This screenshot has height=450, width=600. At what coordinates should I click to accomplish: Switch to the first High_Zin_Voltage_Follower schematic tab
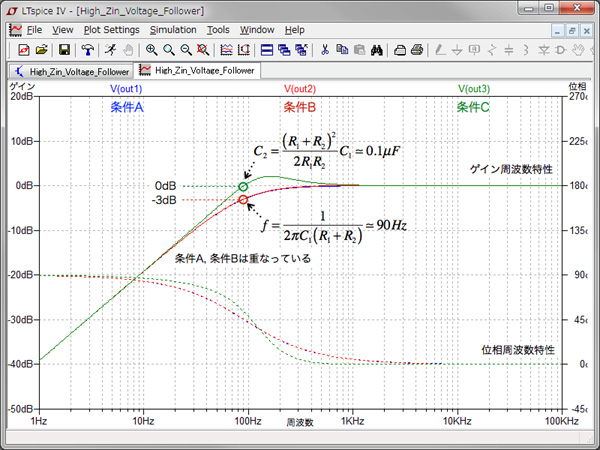[x=70, y=71]
